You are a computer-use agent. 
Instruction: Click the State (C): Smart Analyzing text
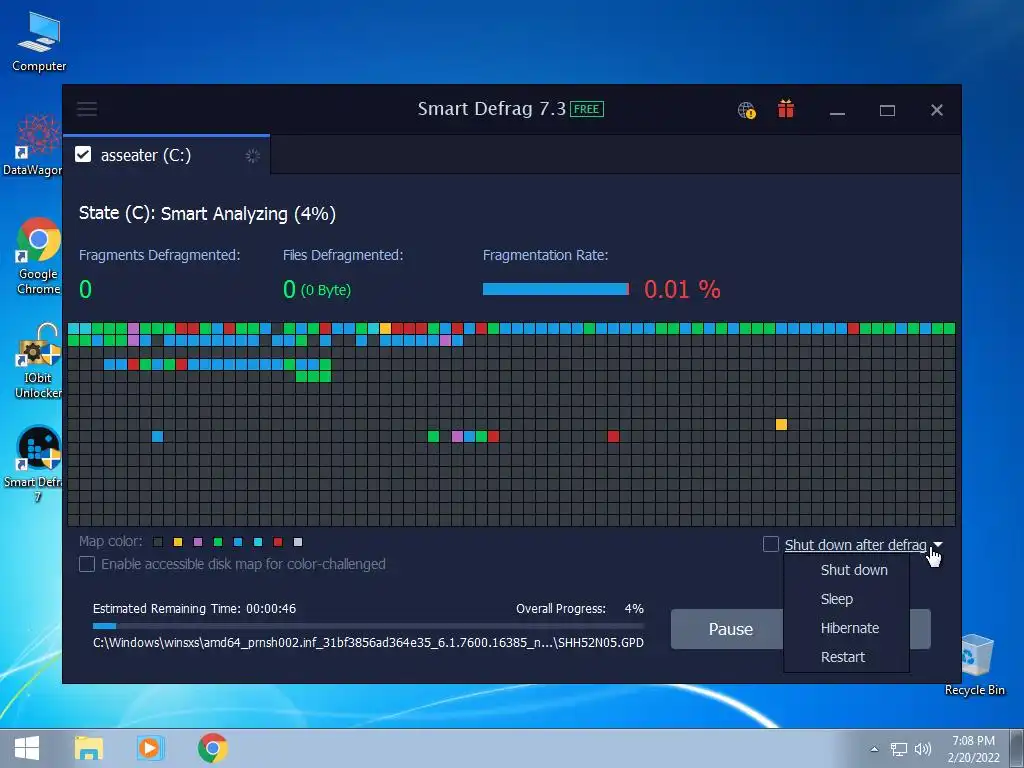point(207,214)
